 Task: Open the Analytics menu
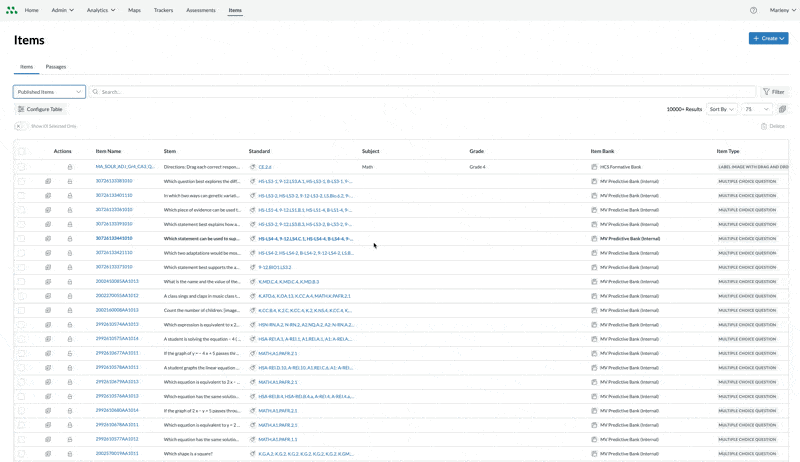[x=100, y=10]
